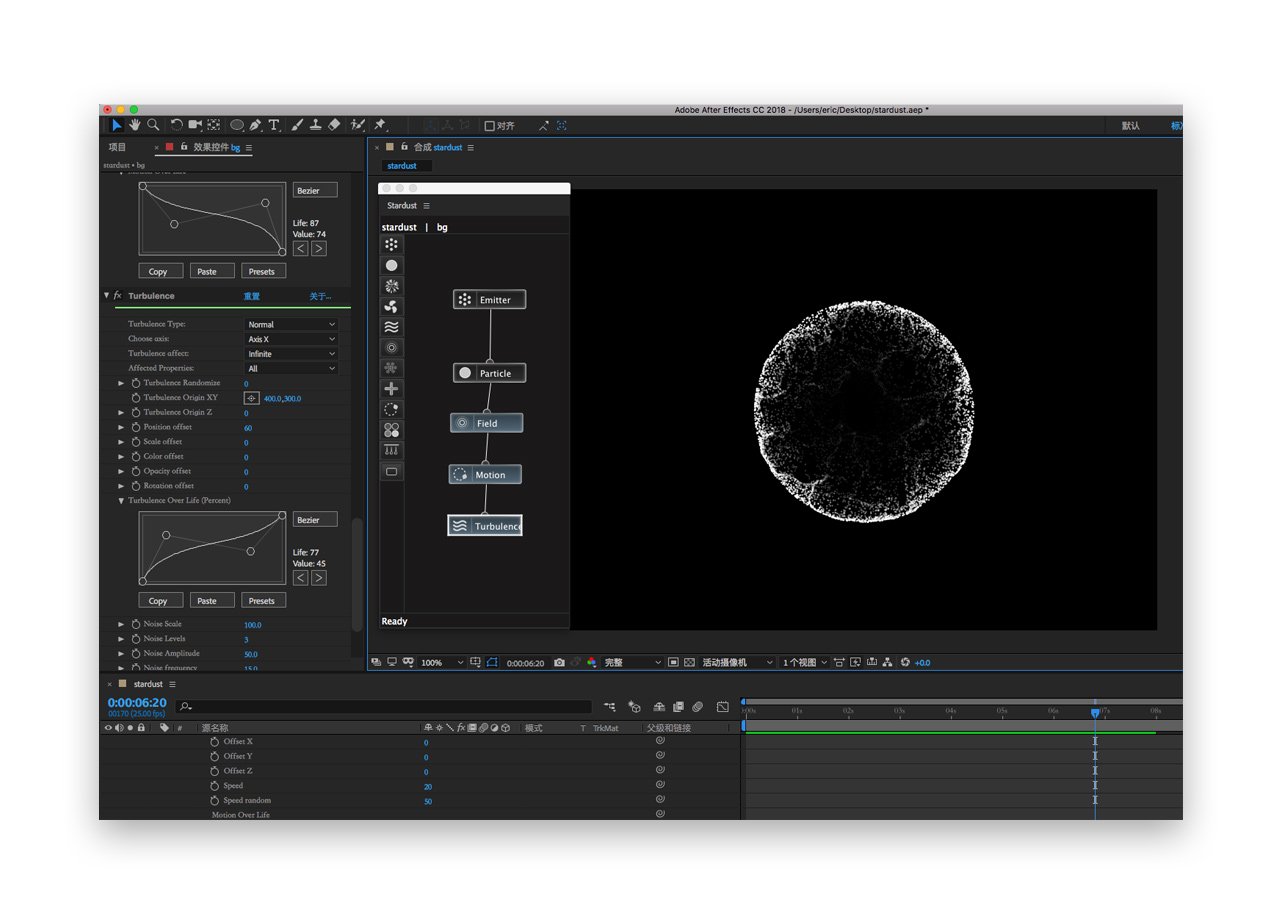Toggle stopwatch for Noise Scale
The width and height of the screenshot is (1280, 923).
(x=136, y=624)
